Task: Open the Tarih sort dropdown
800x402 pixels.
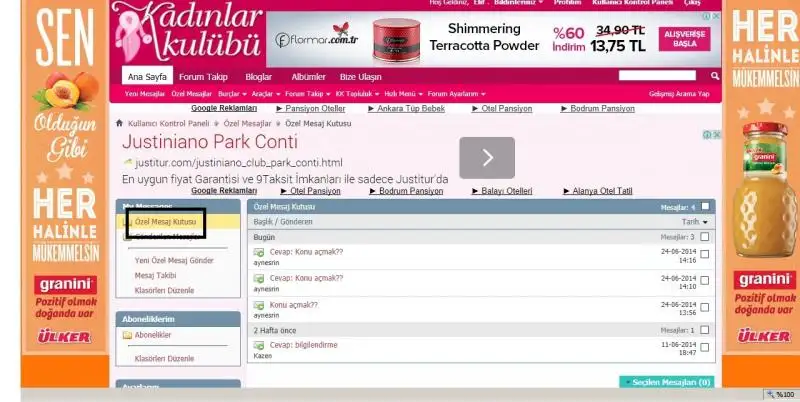Action: (694, 221)
